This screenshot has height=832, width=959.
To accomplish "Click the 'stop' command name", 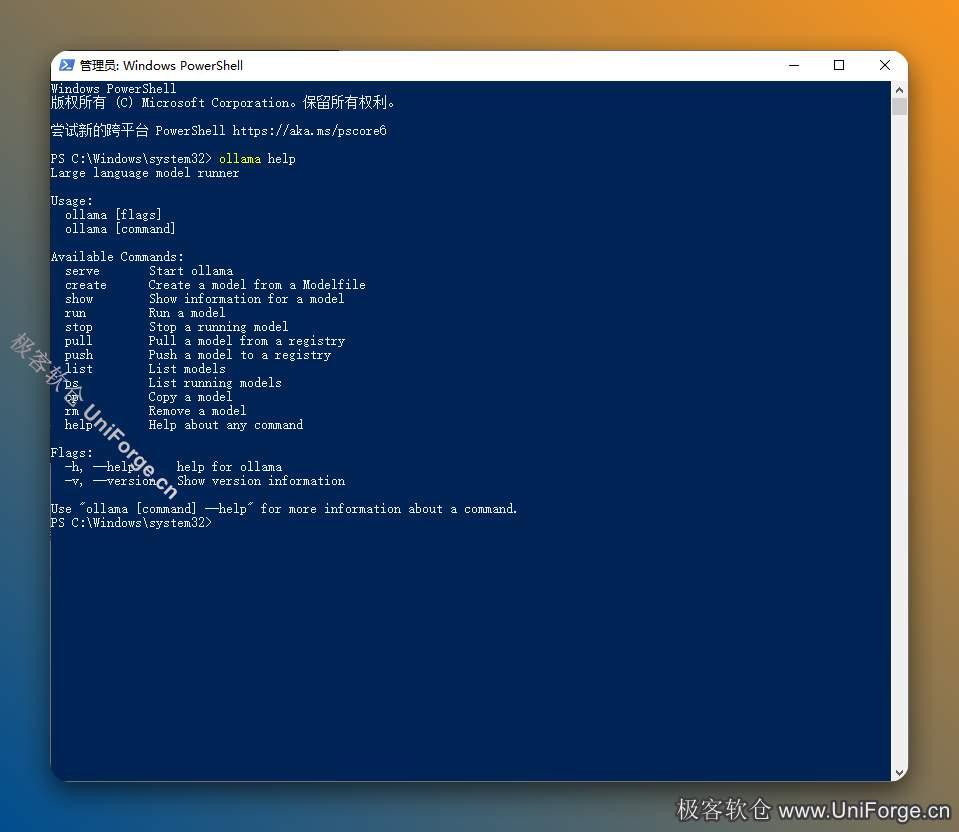I will (79, 327).
